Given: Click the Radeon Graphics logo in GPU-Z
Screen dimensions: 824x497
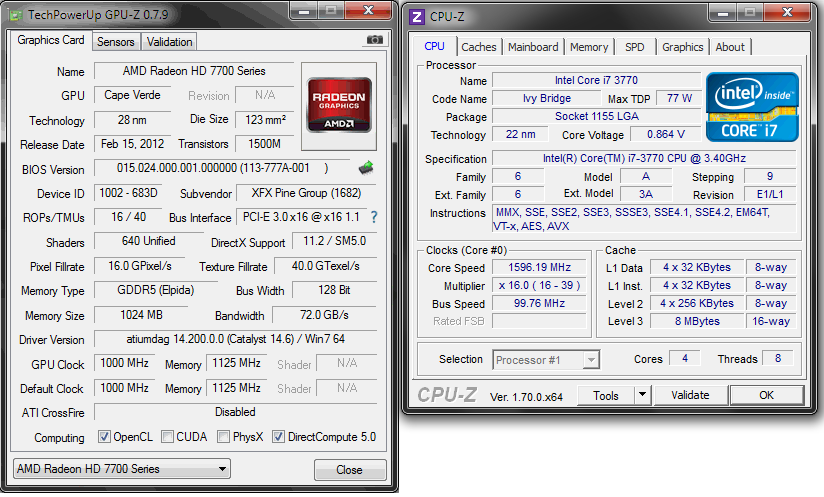Looking at the screenshot, I should coord(339,106).
